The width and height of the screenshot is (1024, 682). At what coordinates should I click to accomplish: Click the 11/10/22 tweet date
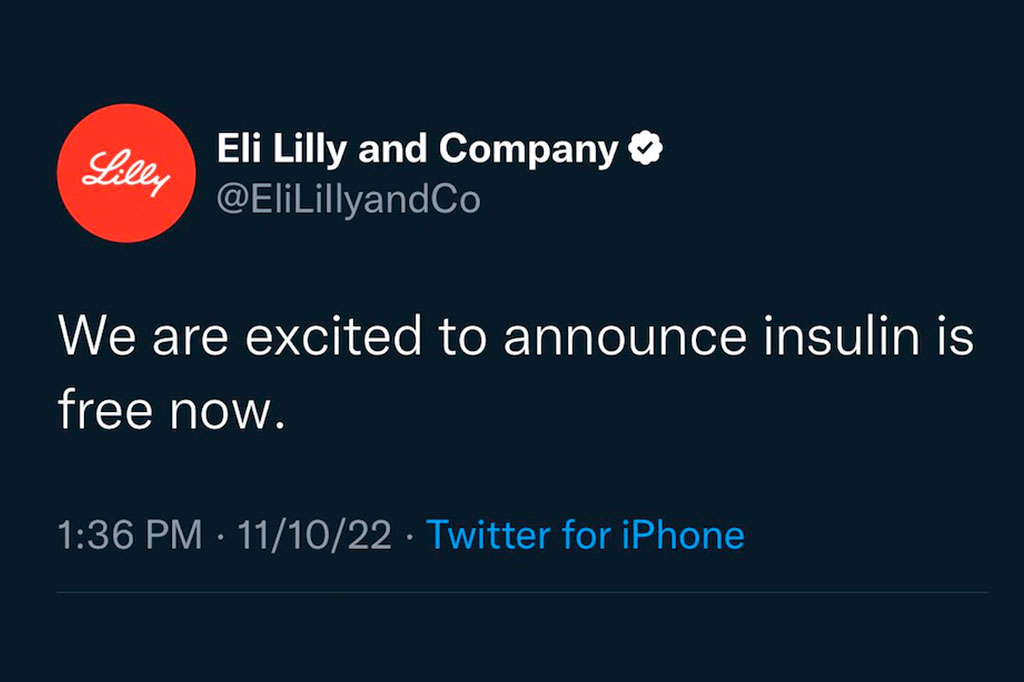tap(315, 535)
